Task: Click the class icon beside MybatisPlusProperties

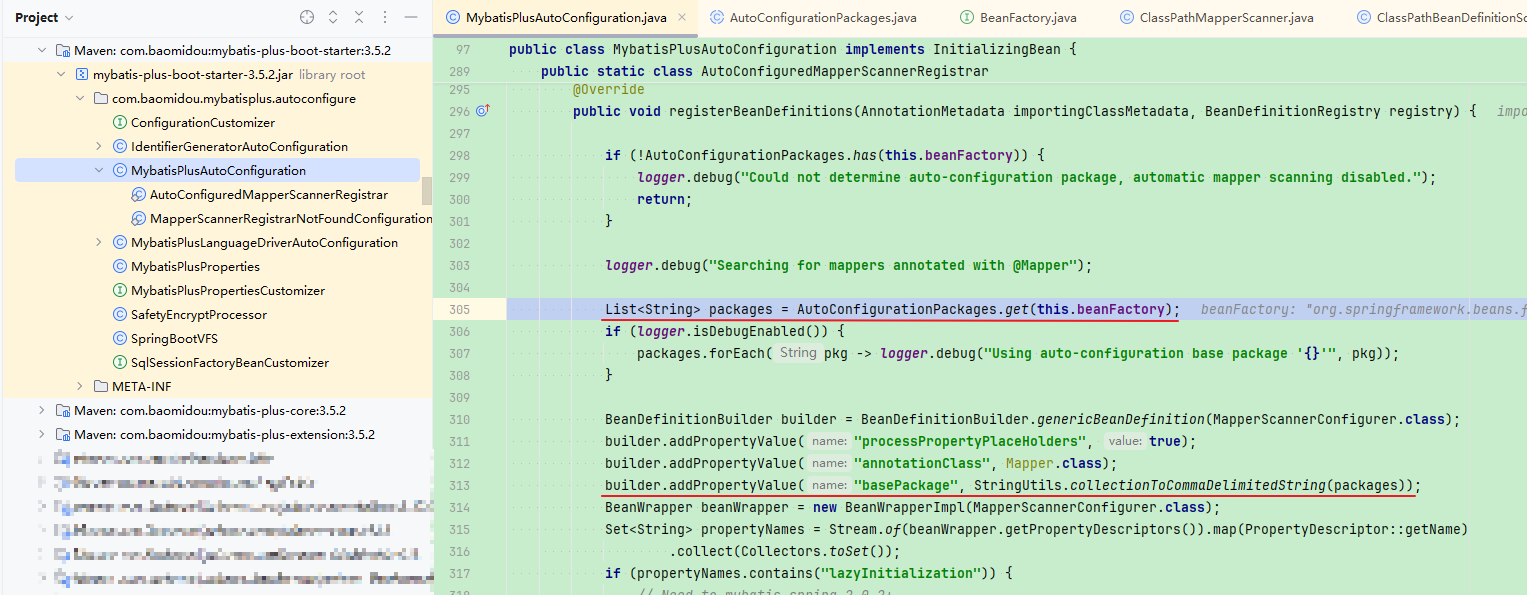Action: coord(120,267)
